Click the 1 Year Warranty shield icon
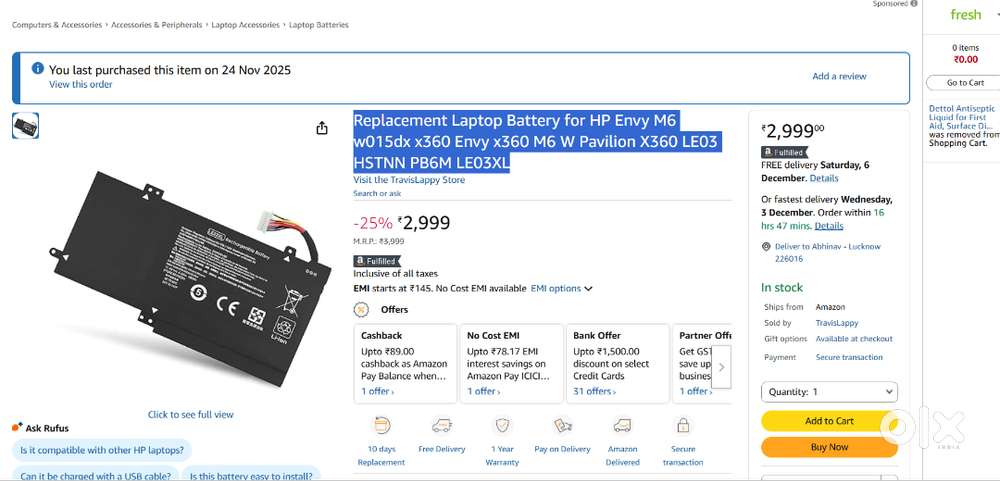This screenshot has width=1000, height=481. click(503, 426)
